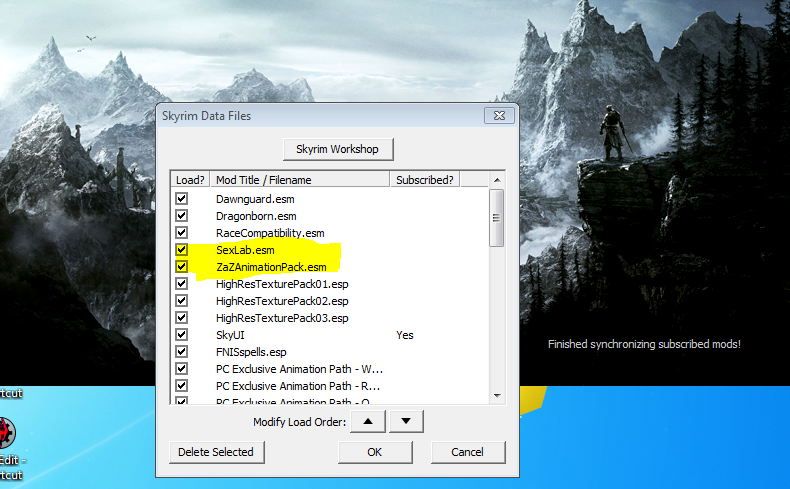Click the Delete Selected button
The image size is (790, 489).
pyautogui.click(x=216, y=452)
